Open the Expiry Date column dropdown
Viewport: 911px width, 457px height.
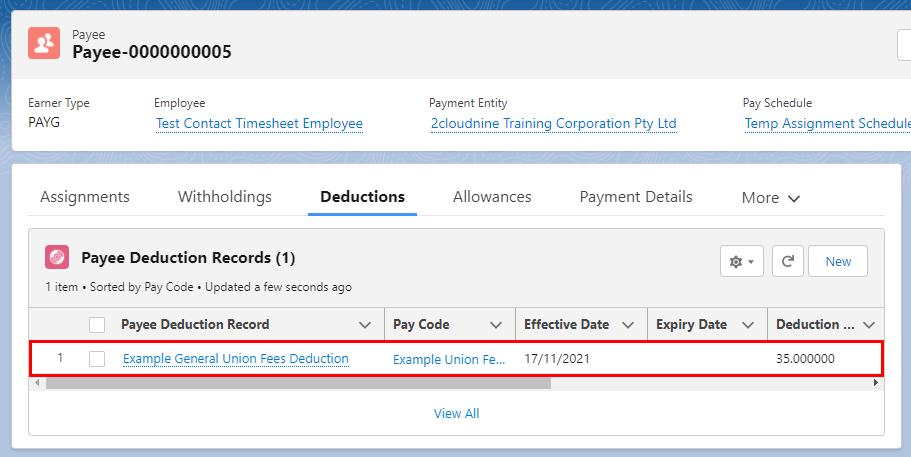pyautogui.click(x=748, y=325)
